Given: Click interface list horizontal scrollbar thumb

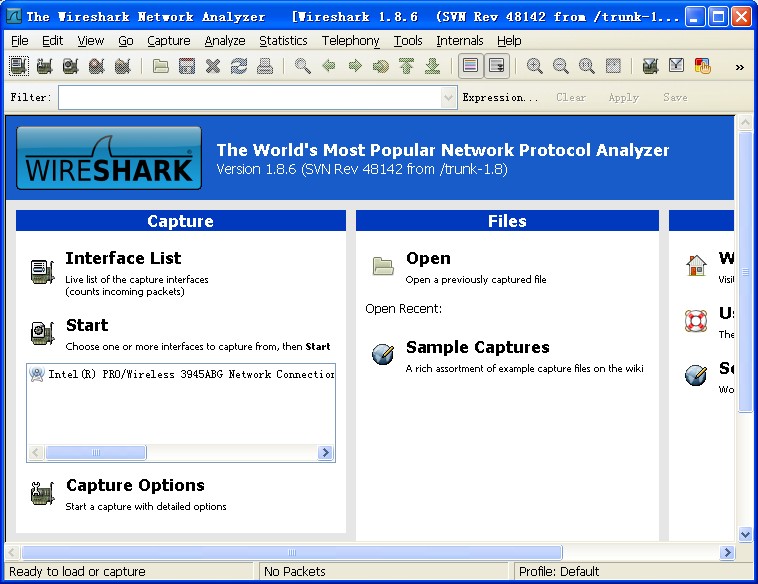Looking at the screenshot, I should pos(96,453).
